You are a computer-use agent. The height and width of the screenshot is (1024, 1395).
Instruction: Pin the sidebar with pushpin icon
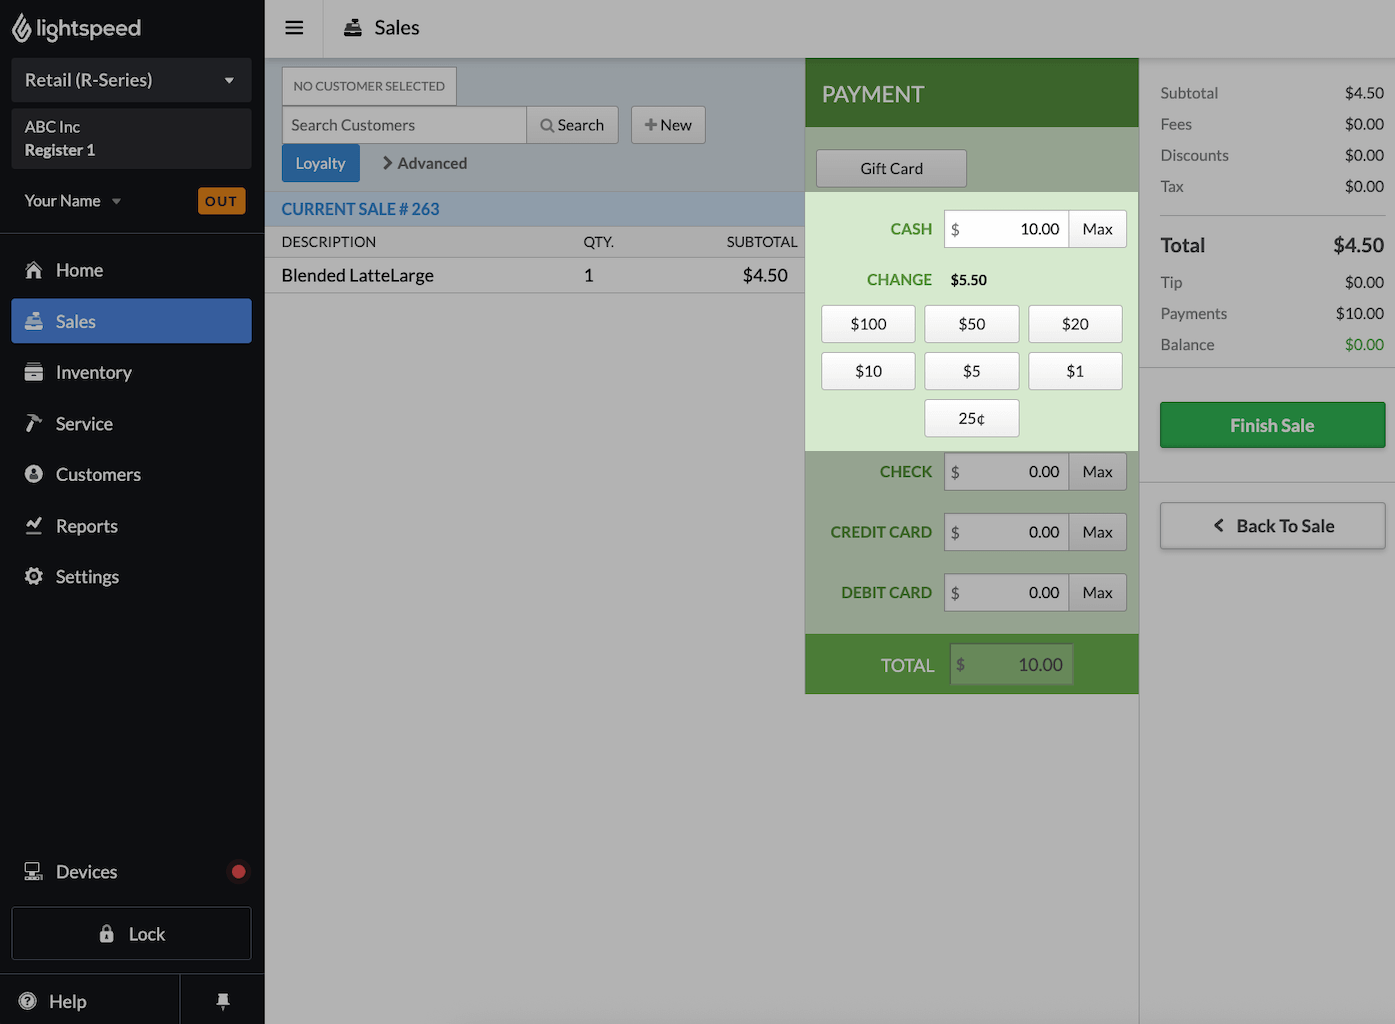coord(223,1001)
